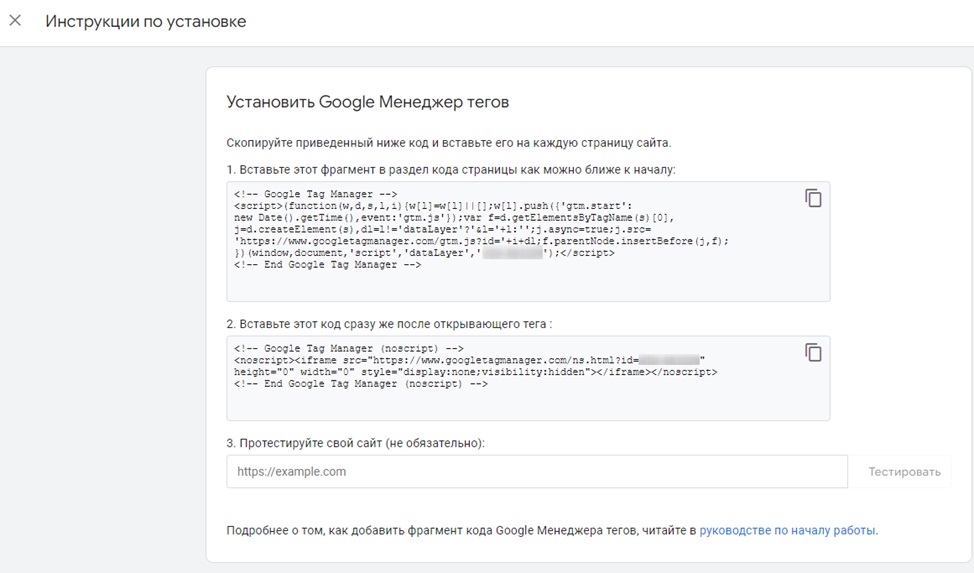Click inside the first script code box

(528, 242)
